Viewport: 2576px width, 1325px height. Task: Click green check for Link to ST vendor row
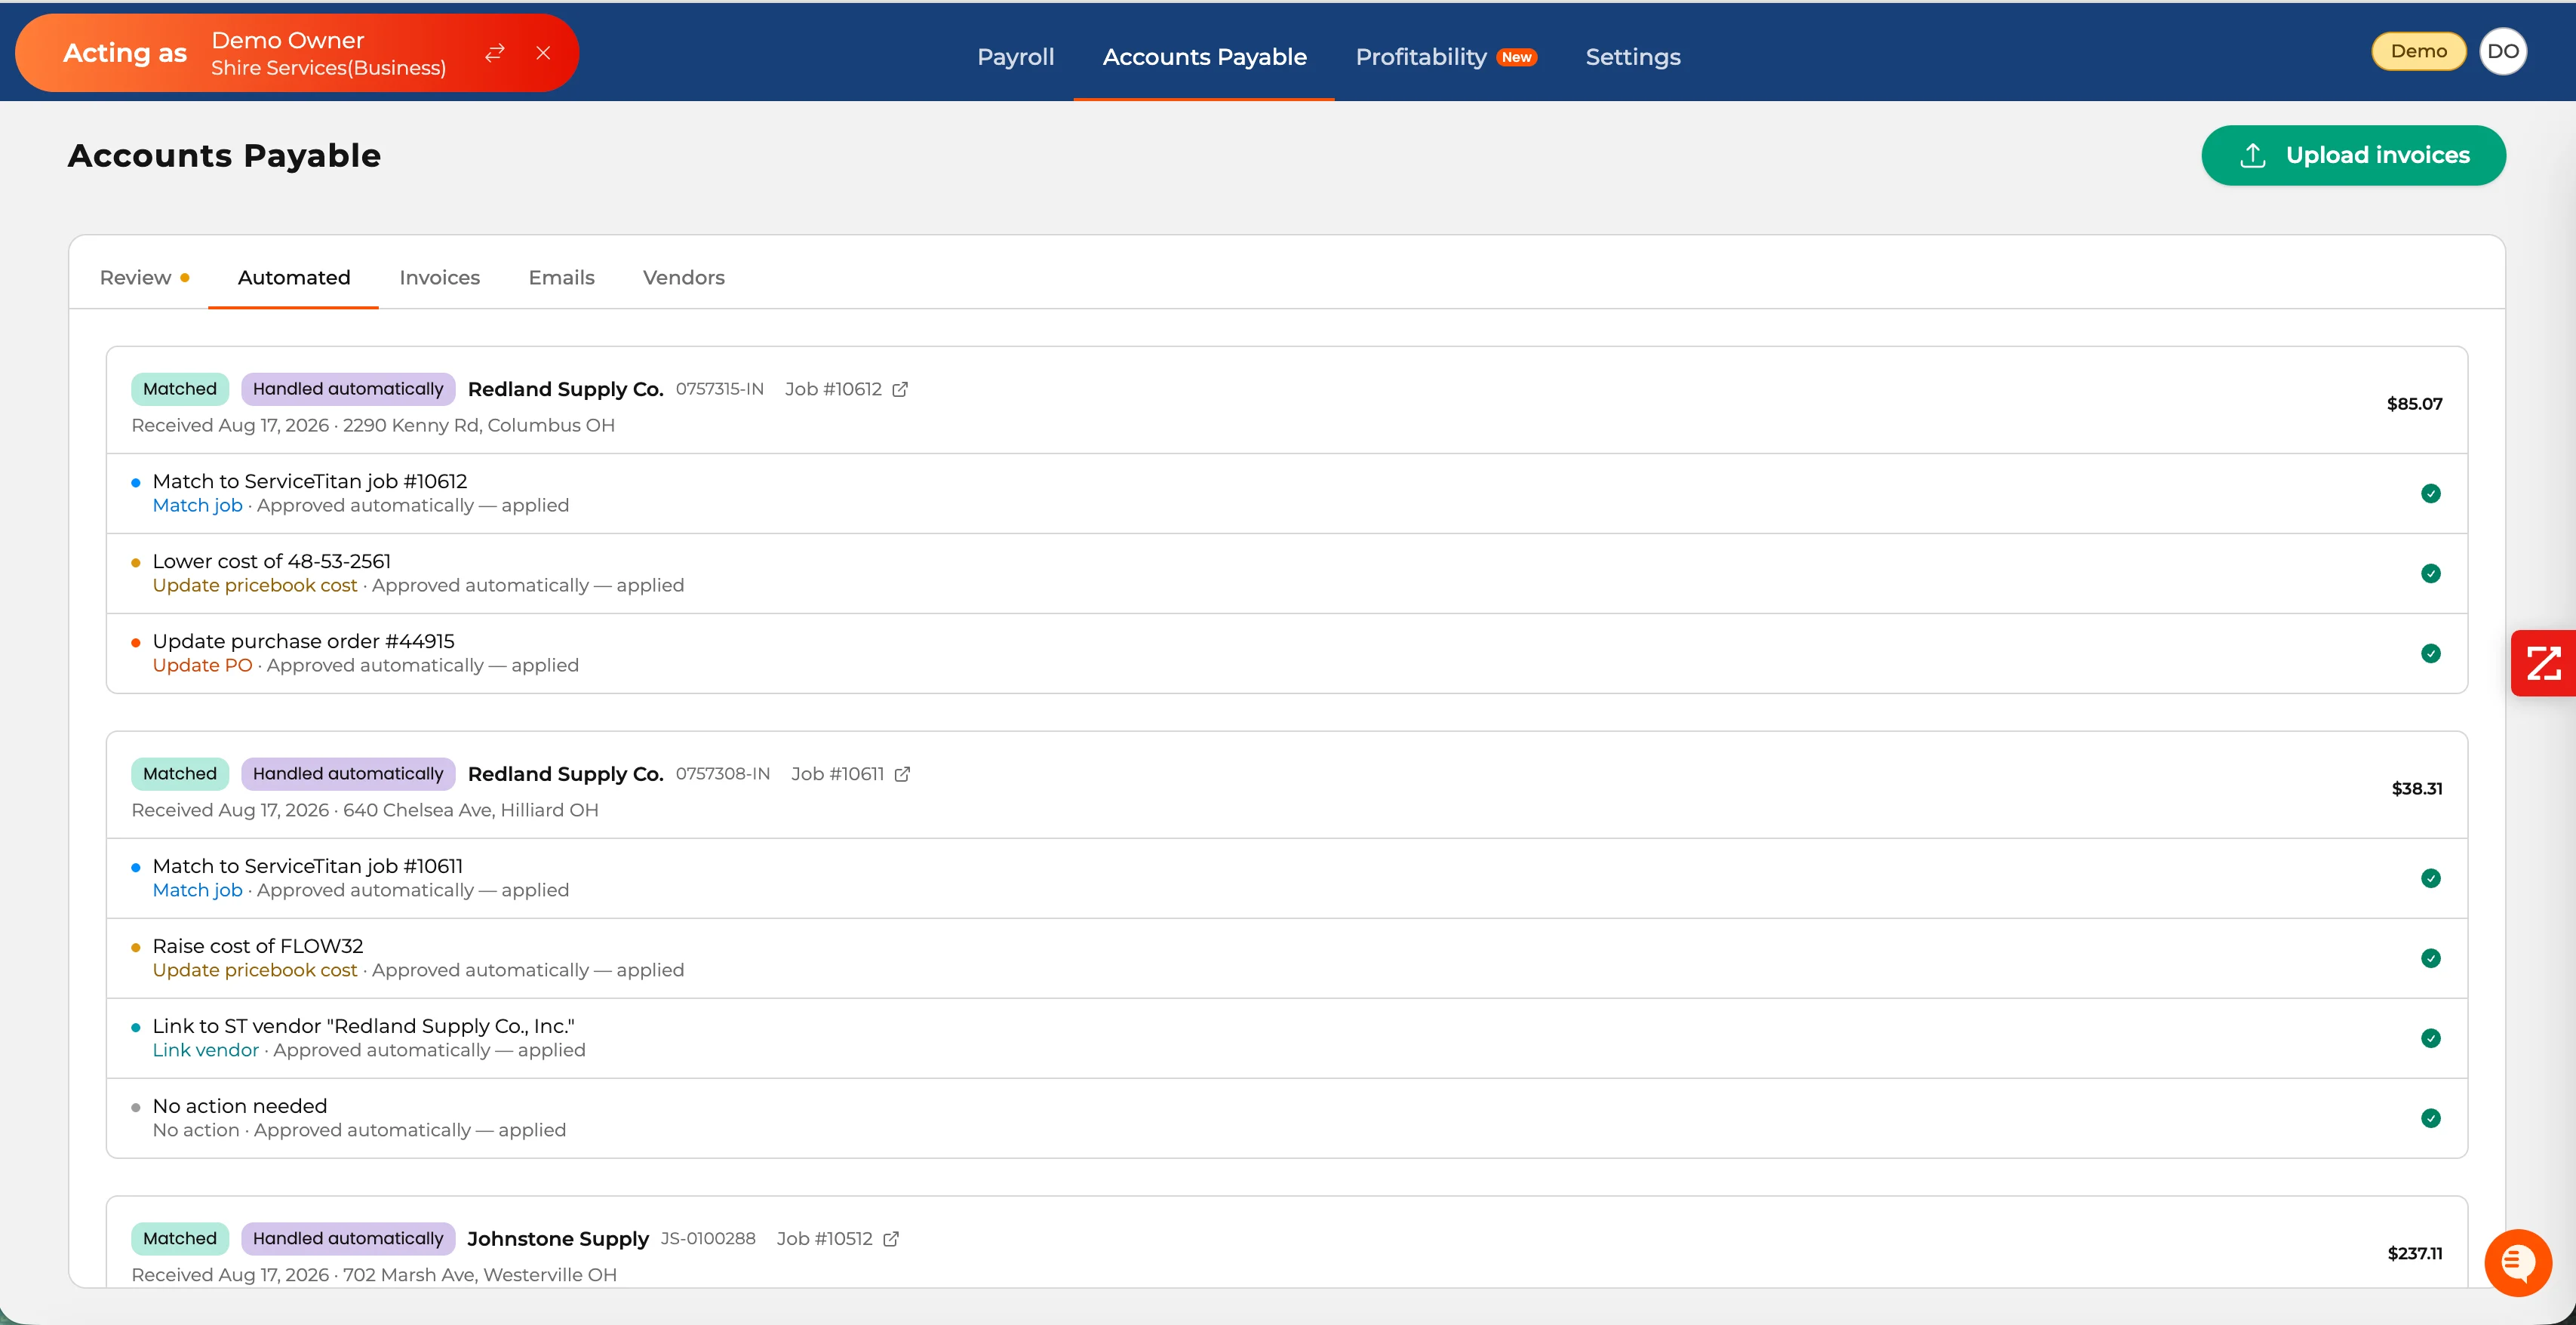2431,1038
